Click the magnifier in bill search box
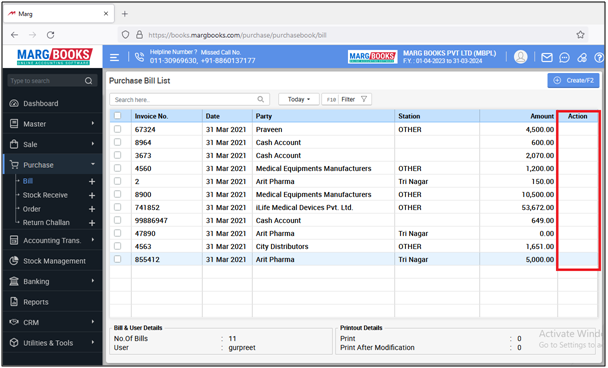 click(261, 99)
